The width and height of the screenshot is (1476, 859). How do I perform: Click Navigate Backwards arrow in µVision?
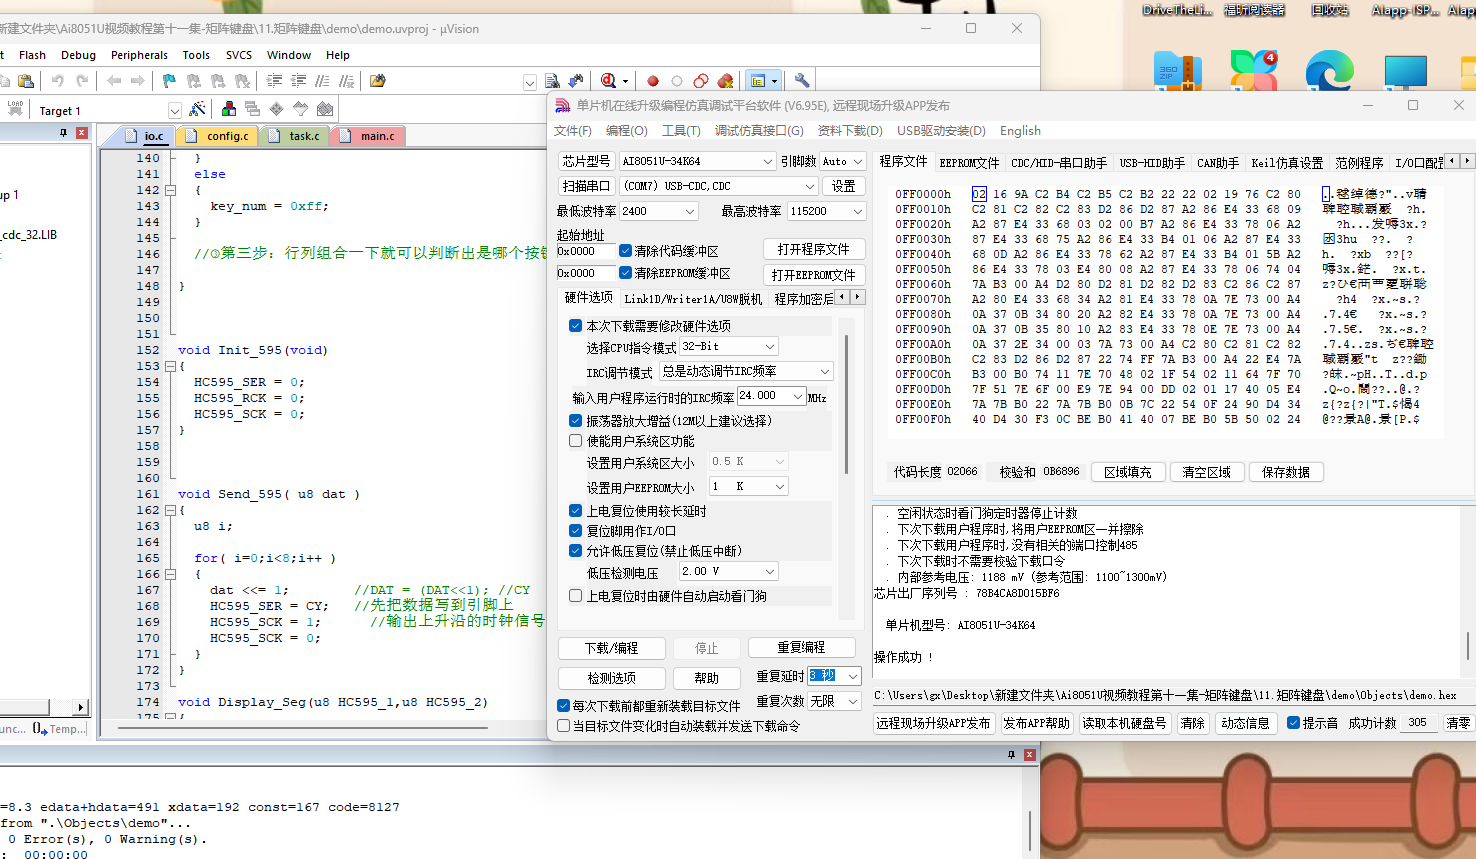(114, 81)
